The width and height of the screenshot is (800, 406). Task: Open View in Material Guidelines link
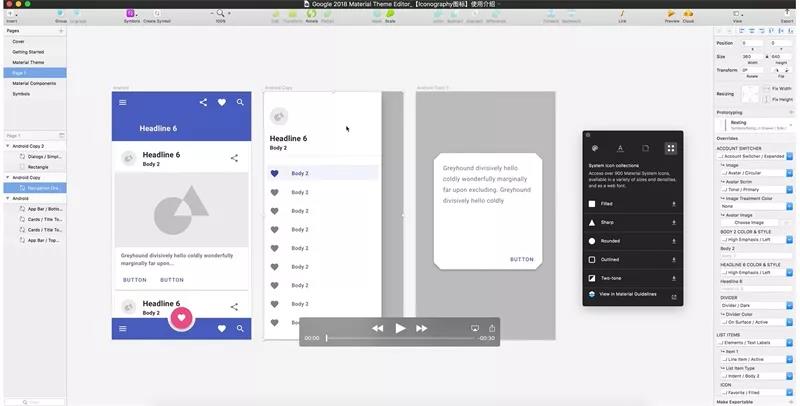pyautogui.click(x=630, y=295)
